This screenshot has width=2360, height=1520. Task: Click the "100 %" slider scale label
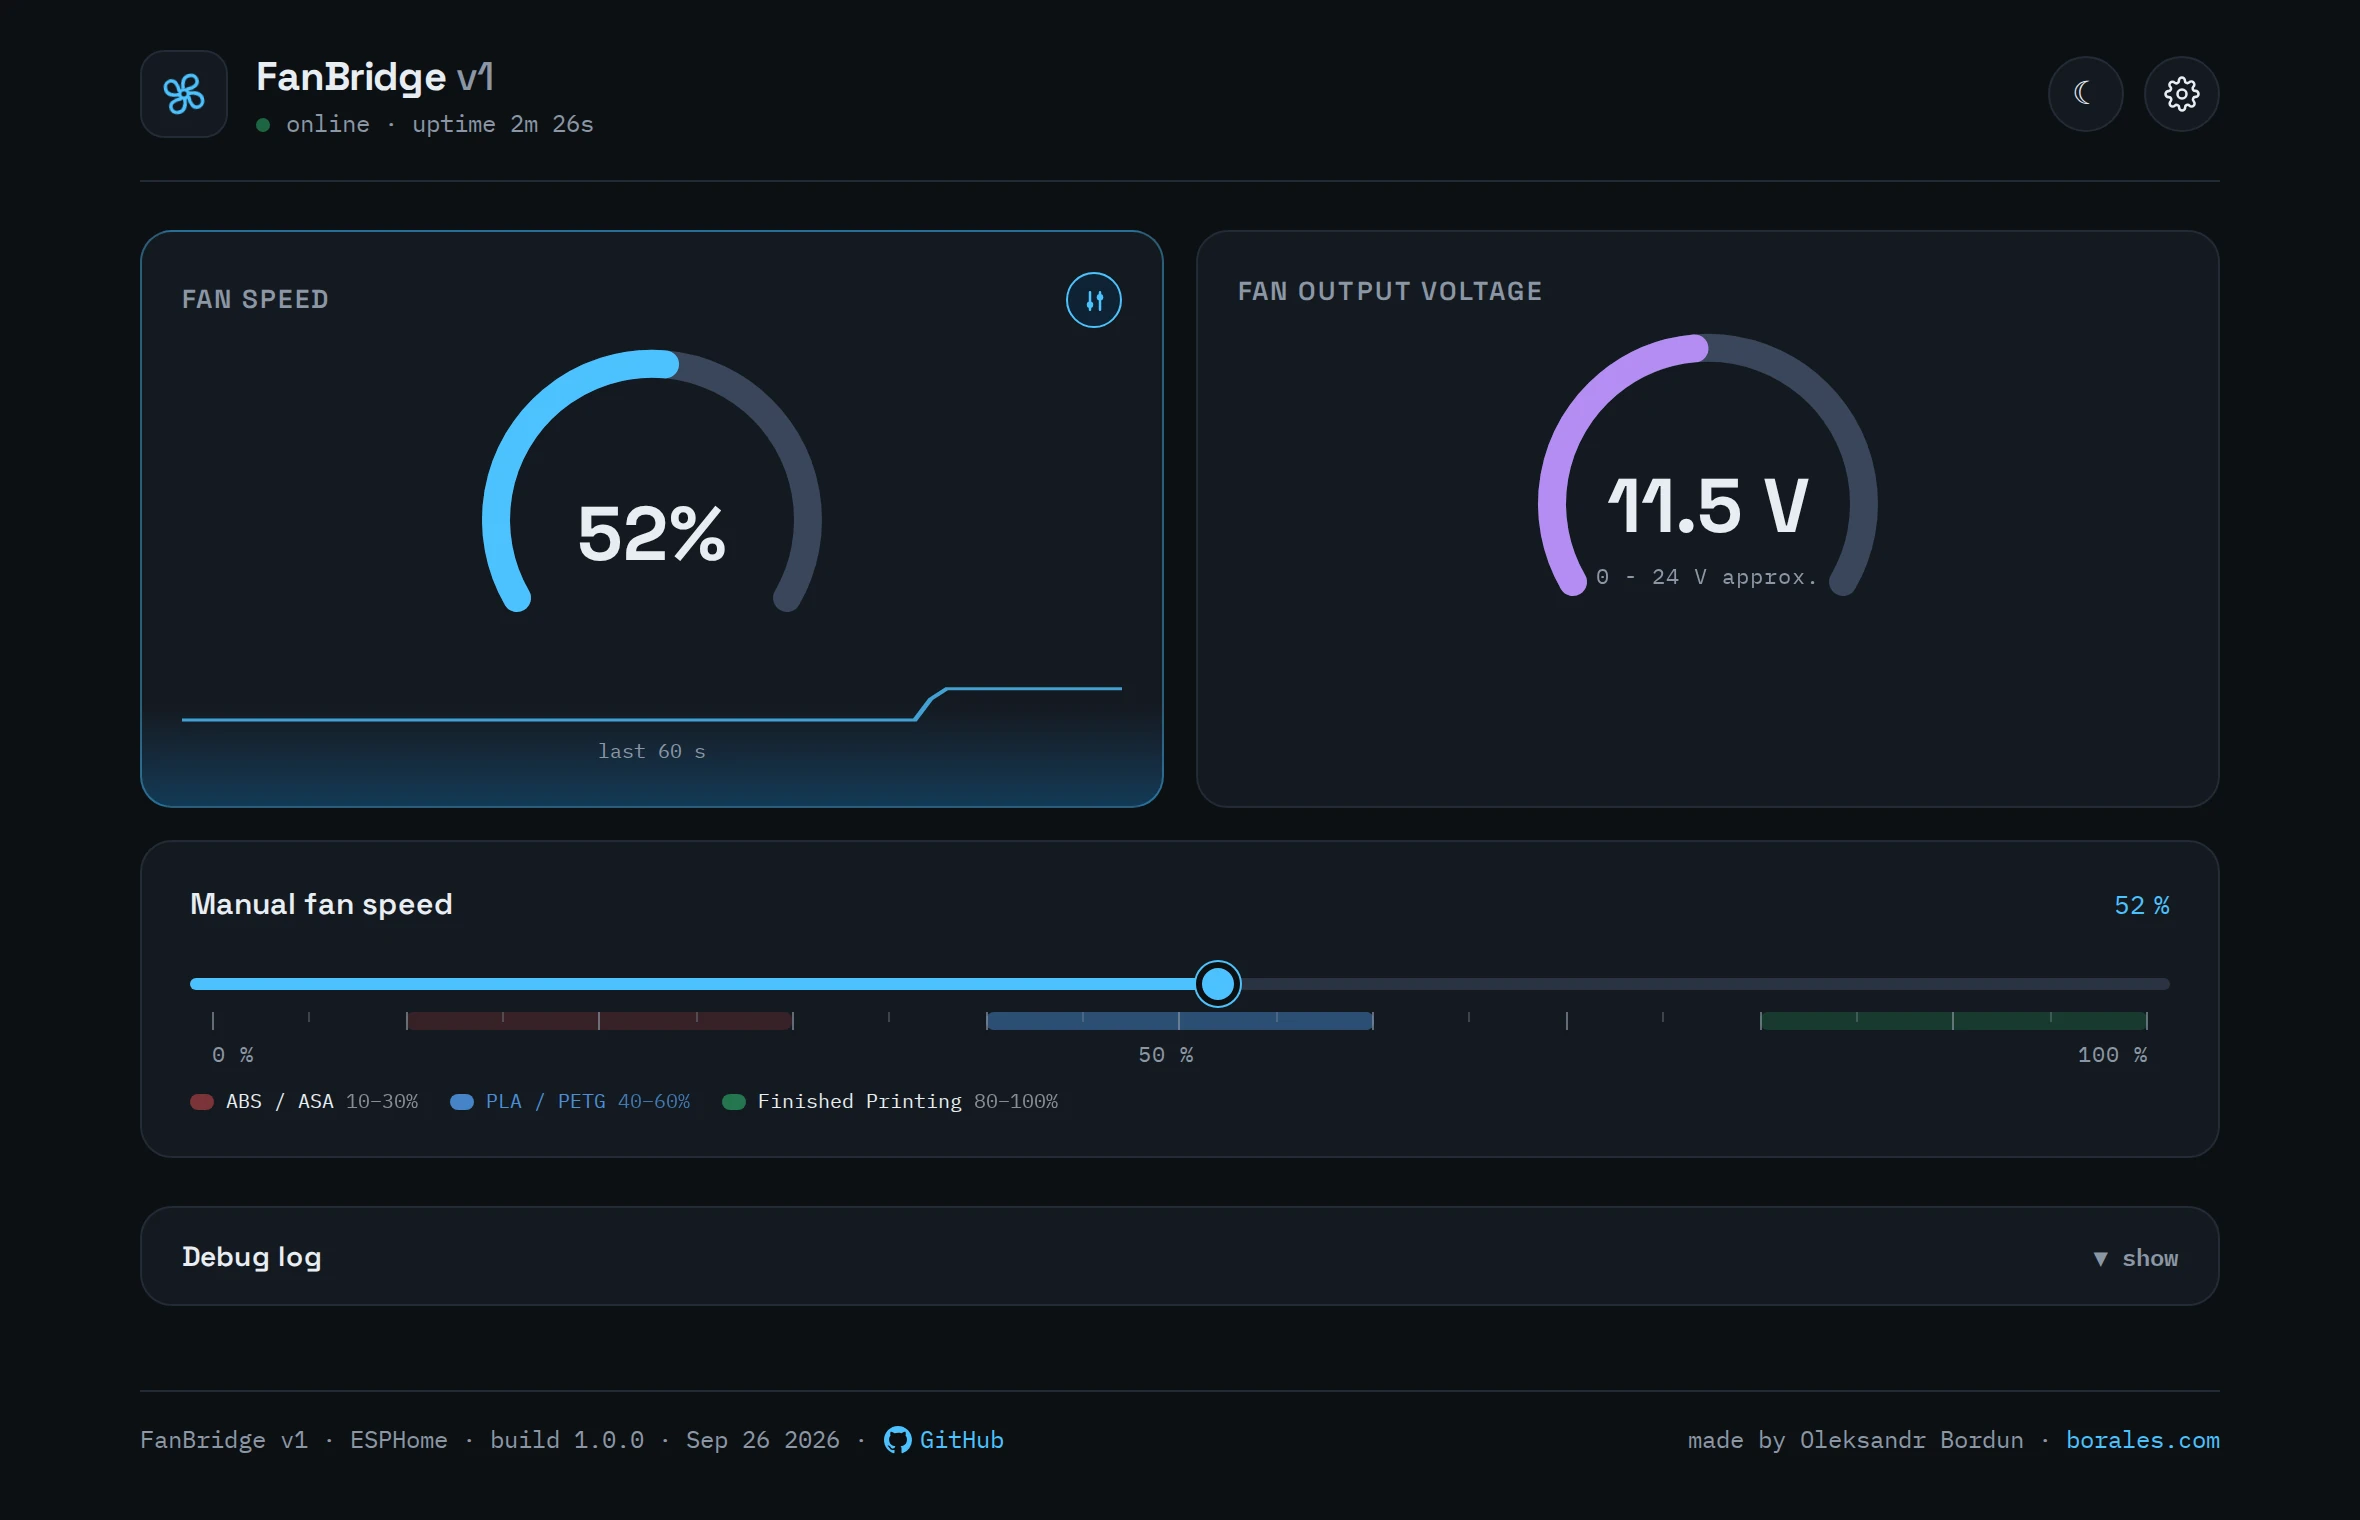[x=2112, y=1055]
